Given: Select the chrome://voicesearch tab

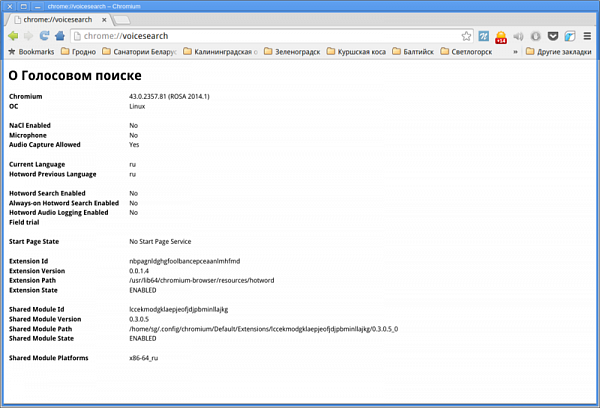Looking at the screenshot, I should pos(58,20).
